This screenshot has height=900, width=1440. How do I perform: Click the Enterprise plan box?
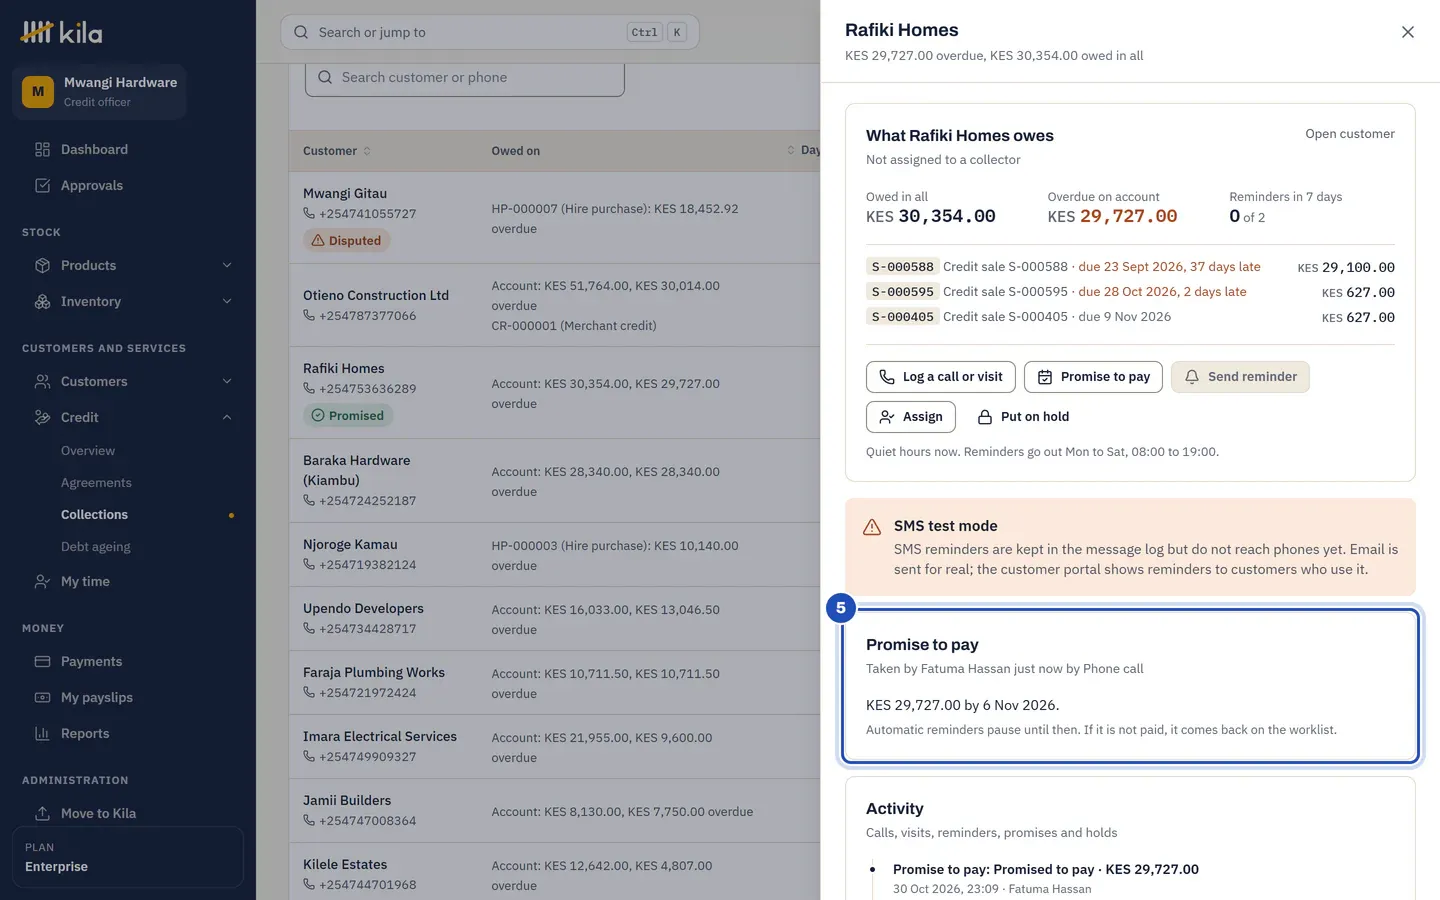[128, 857]
